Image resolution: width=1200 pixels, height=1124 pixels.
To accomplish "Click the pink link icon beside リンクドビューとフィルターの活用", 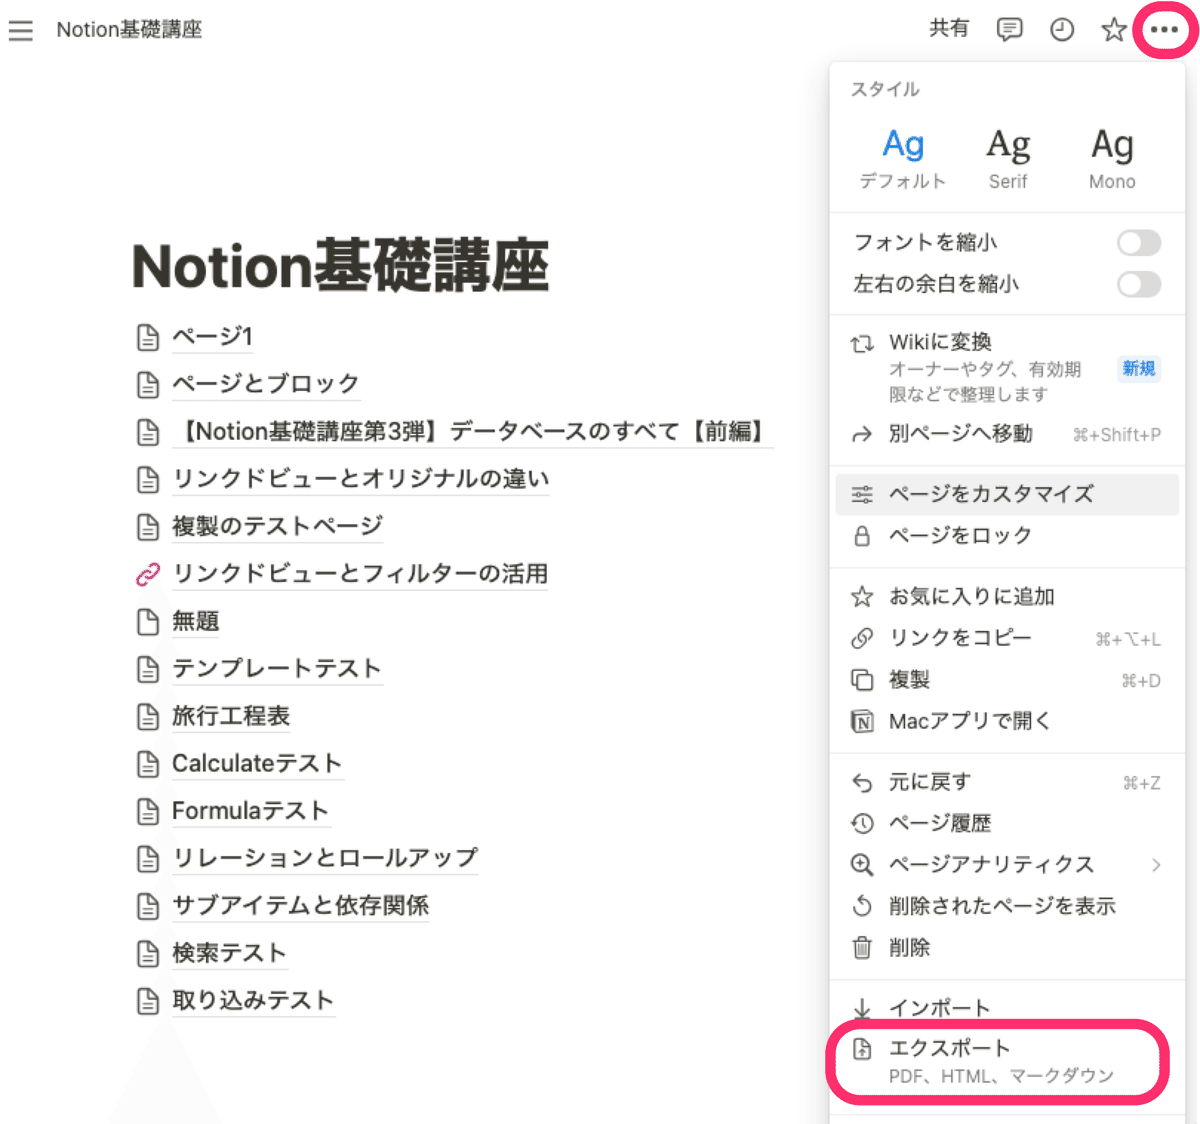I will [148, 574].
